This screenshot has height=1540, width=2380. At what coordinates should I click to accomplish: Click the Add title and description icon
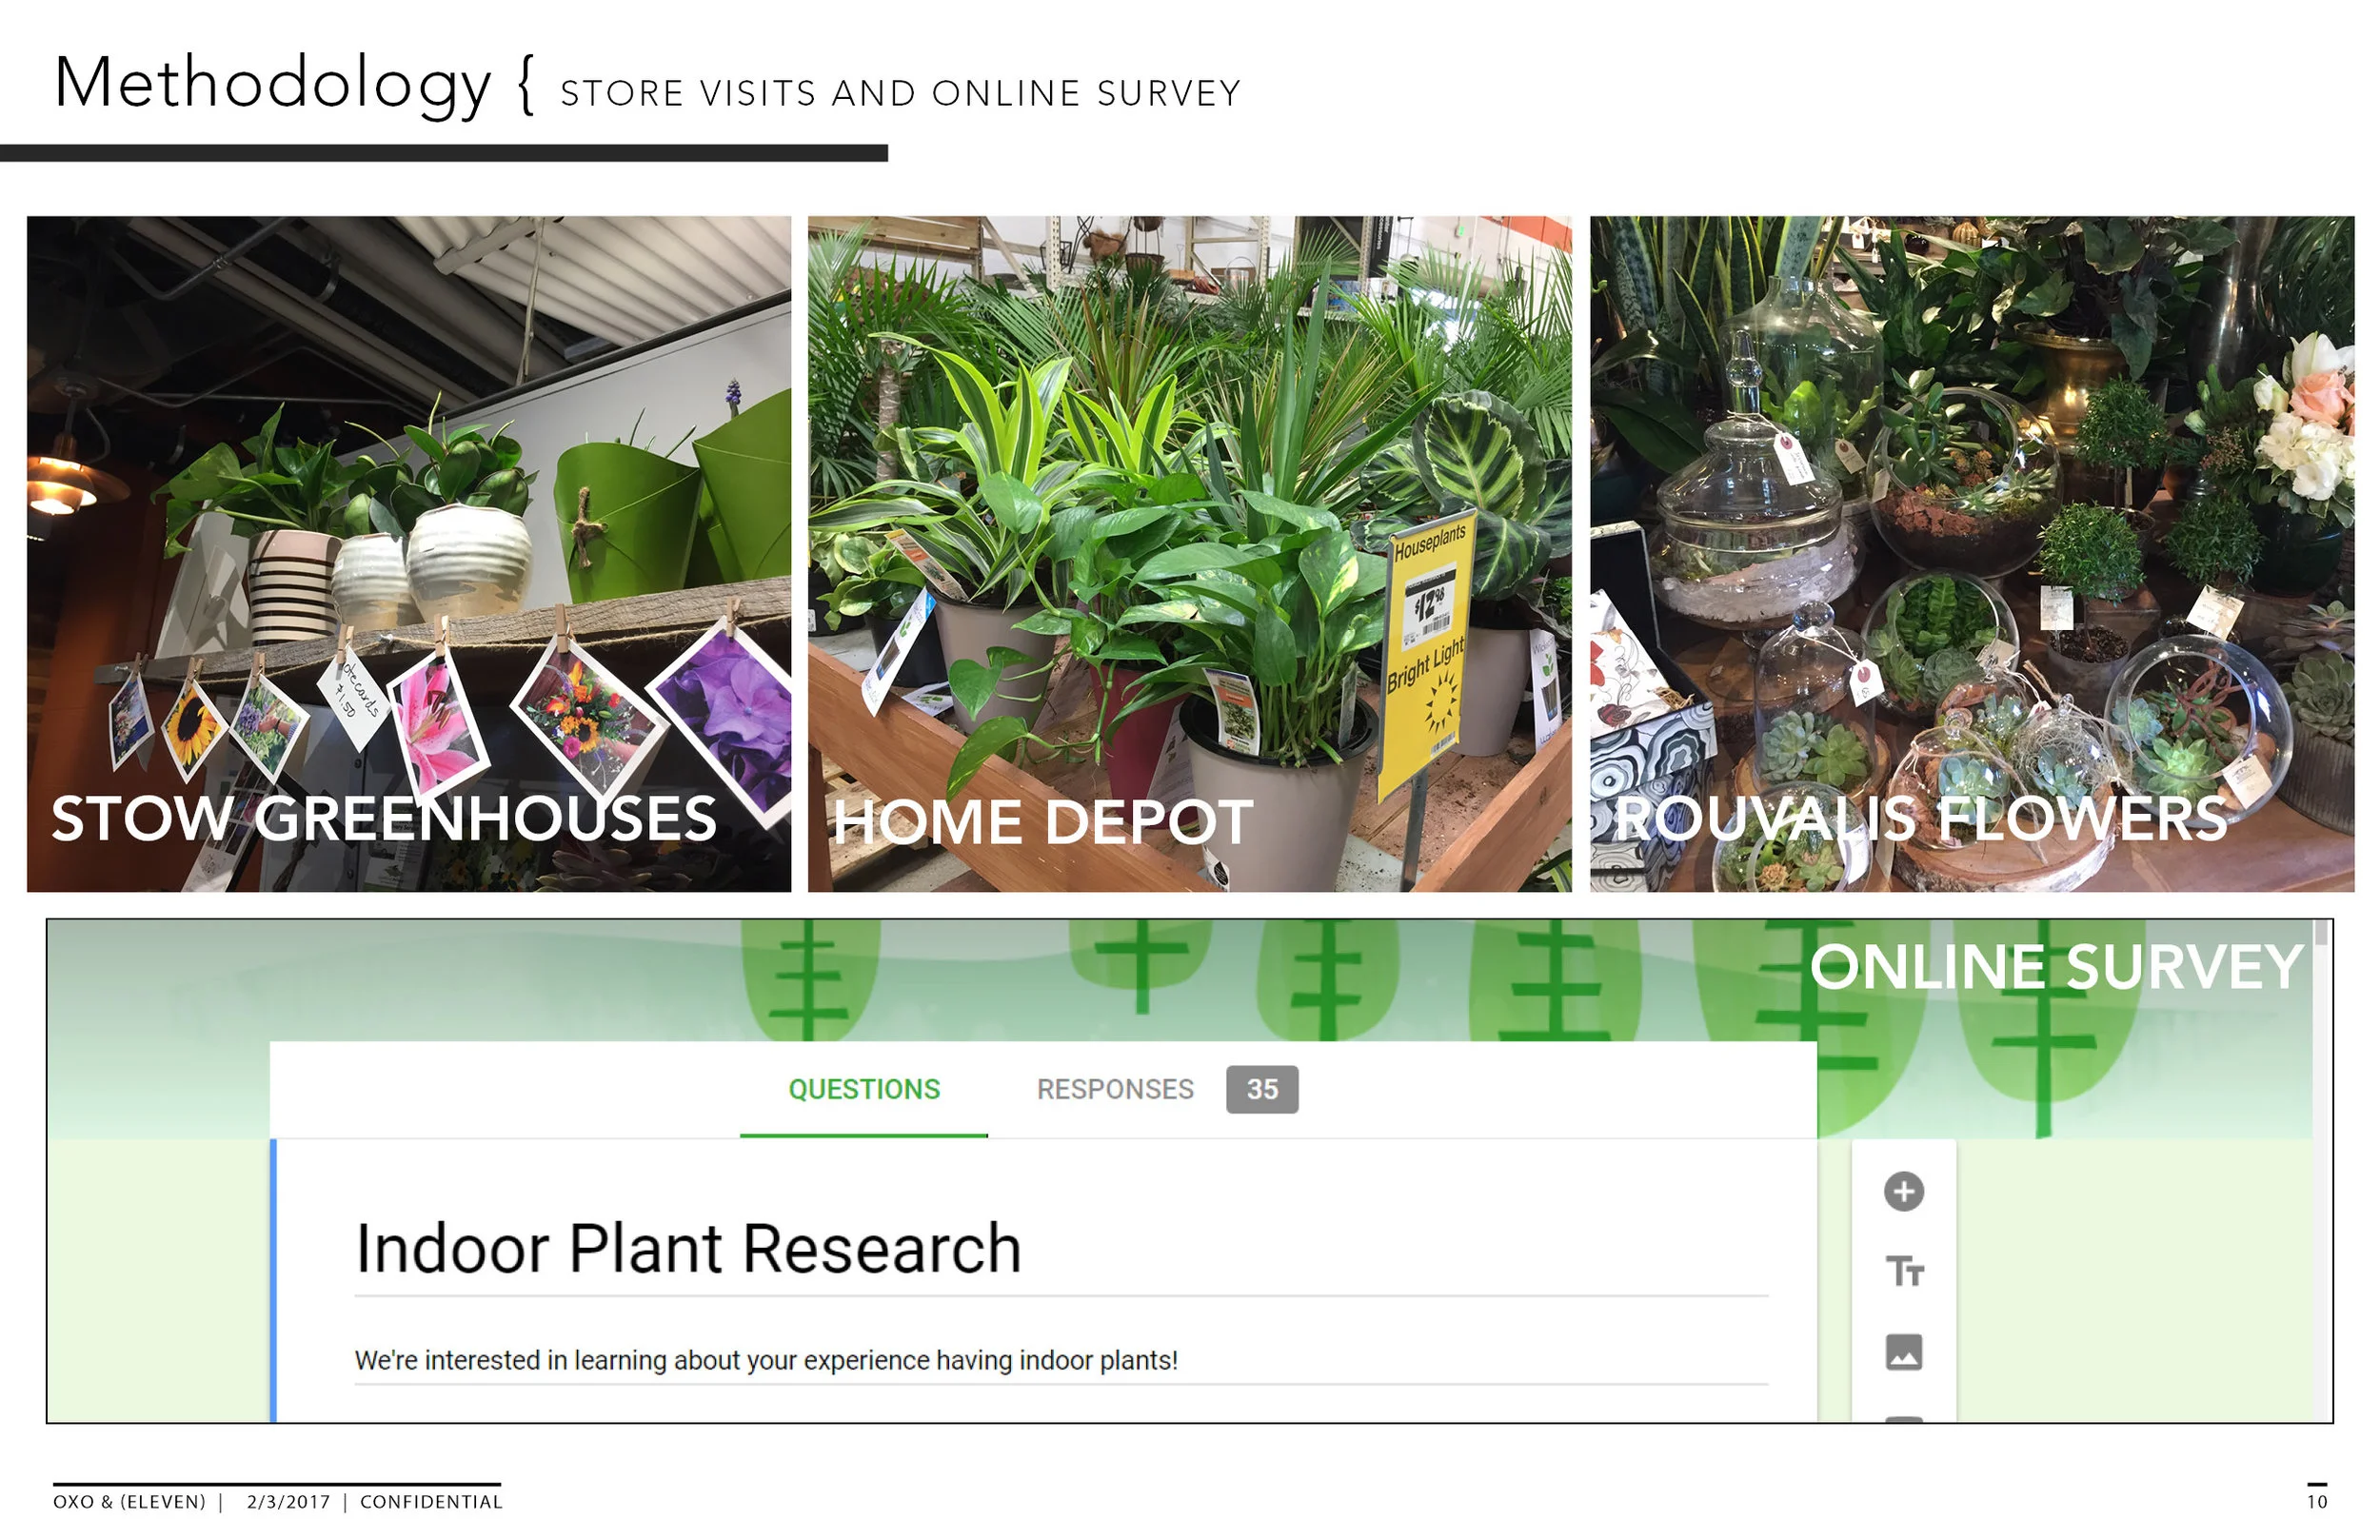click(x=1904, y=1271)
